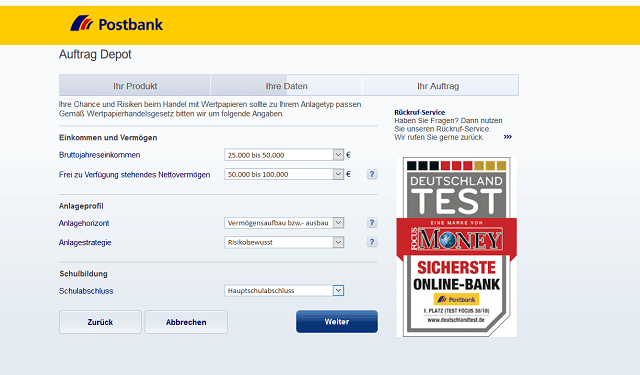Screen dimensions: 640x375
Task: Click the Anlagehorizont label
Action: 84,223
